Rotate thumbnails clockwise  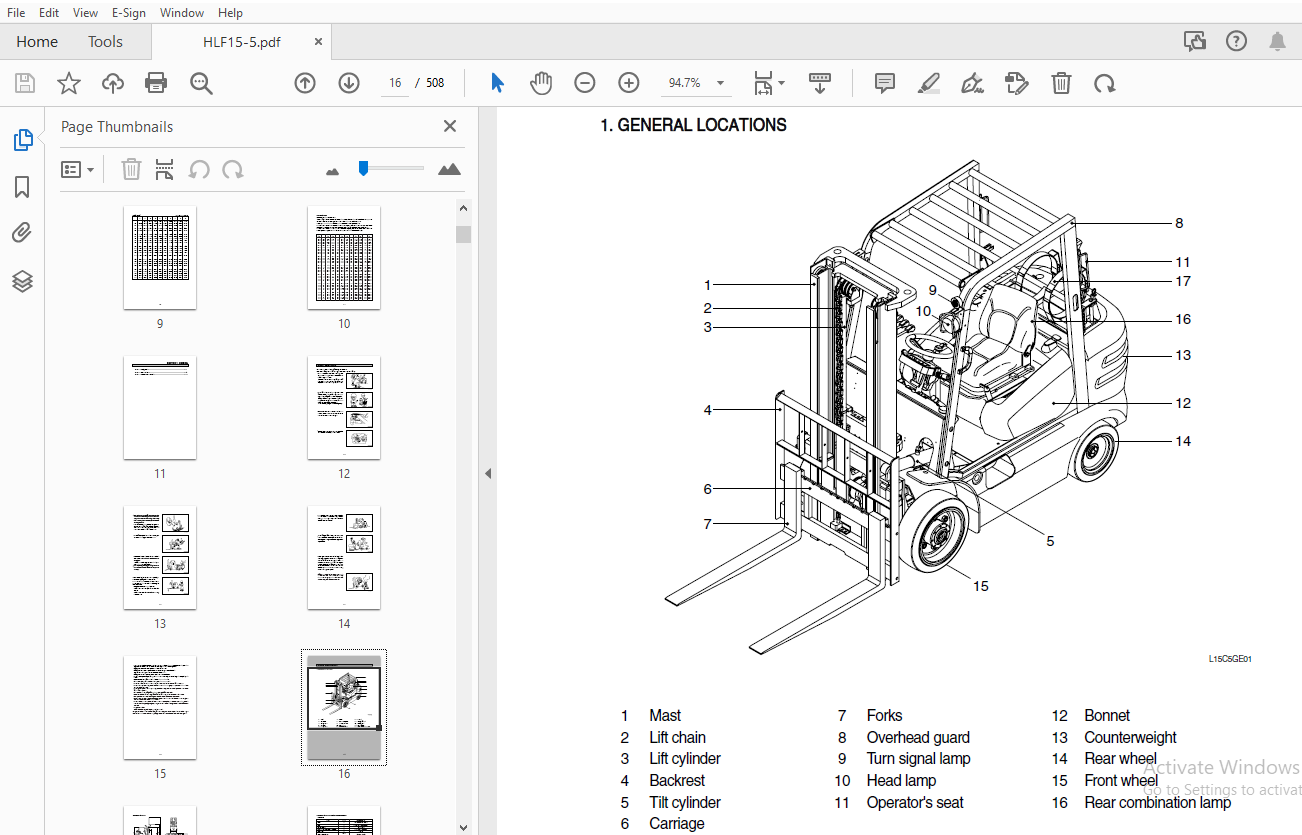click(x=233, y=170)
